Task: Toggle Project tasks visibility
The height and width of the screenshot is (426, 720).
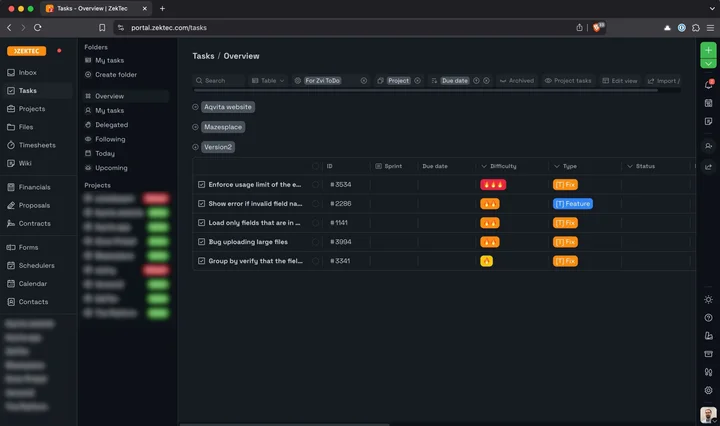Action: [x=568, y=81]
